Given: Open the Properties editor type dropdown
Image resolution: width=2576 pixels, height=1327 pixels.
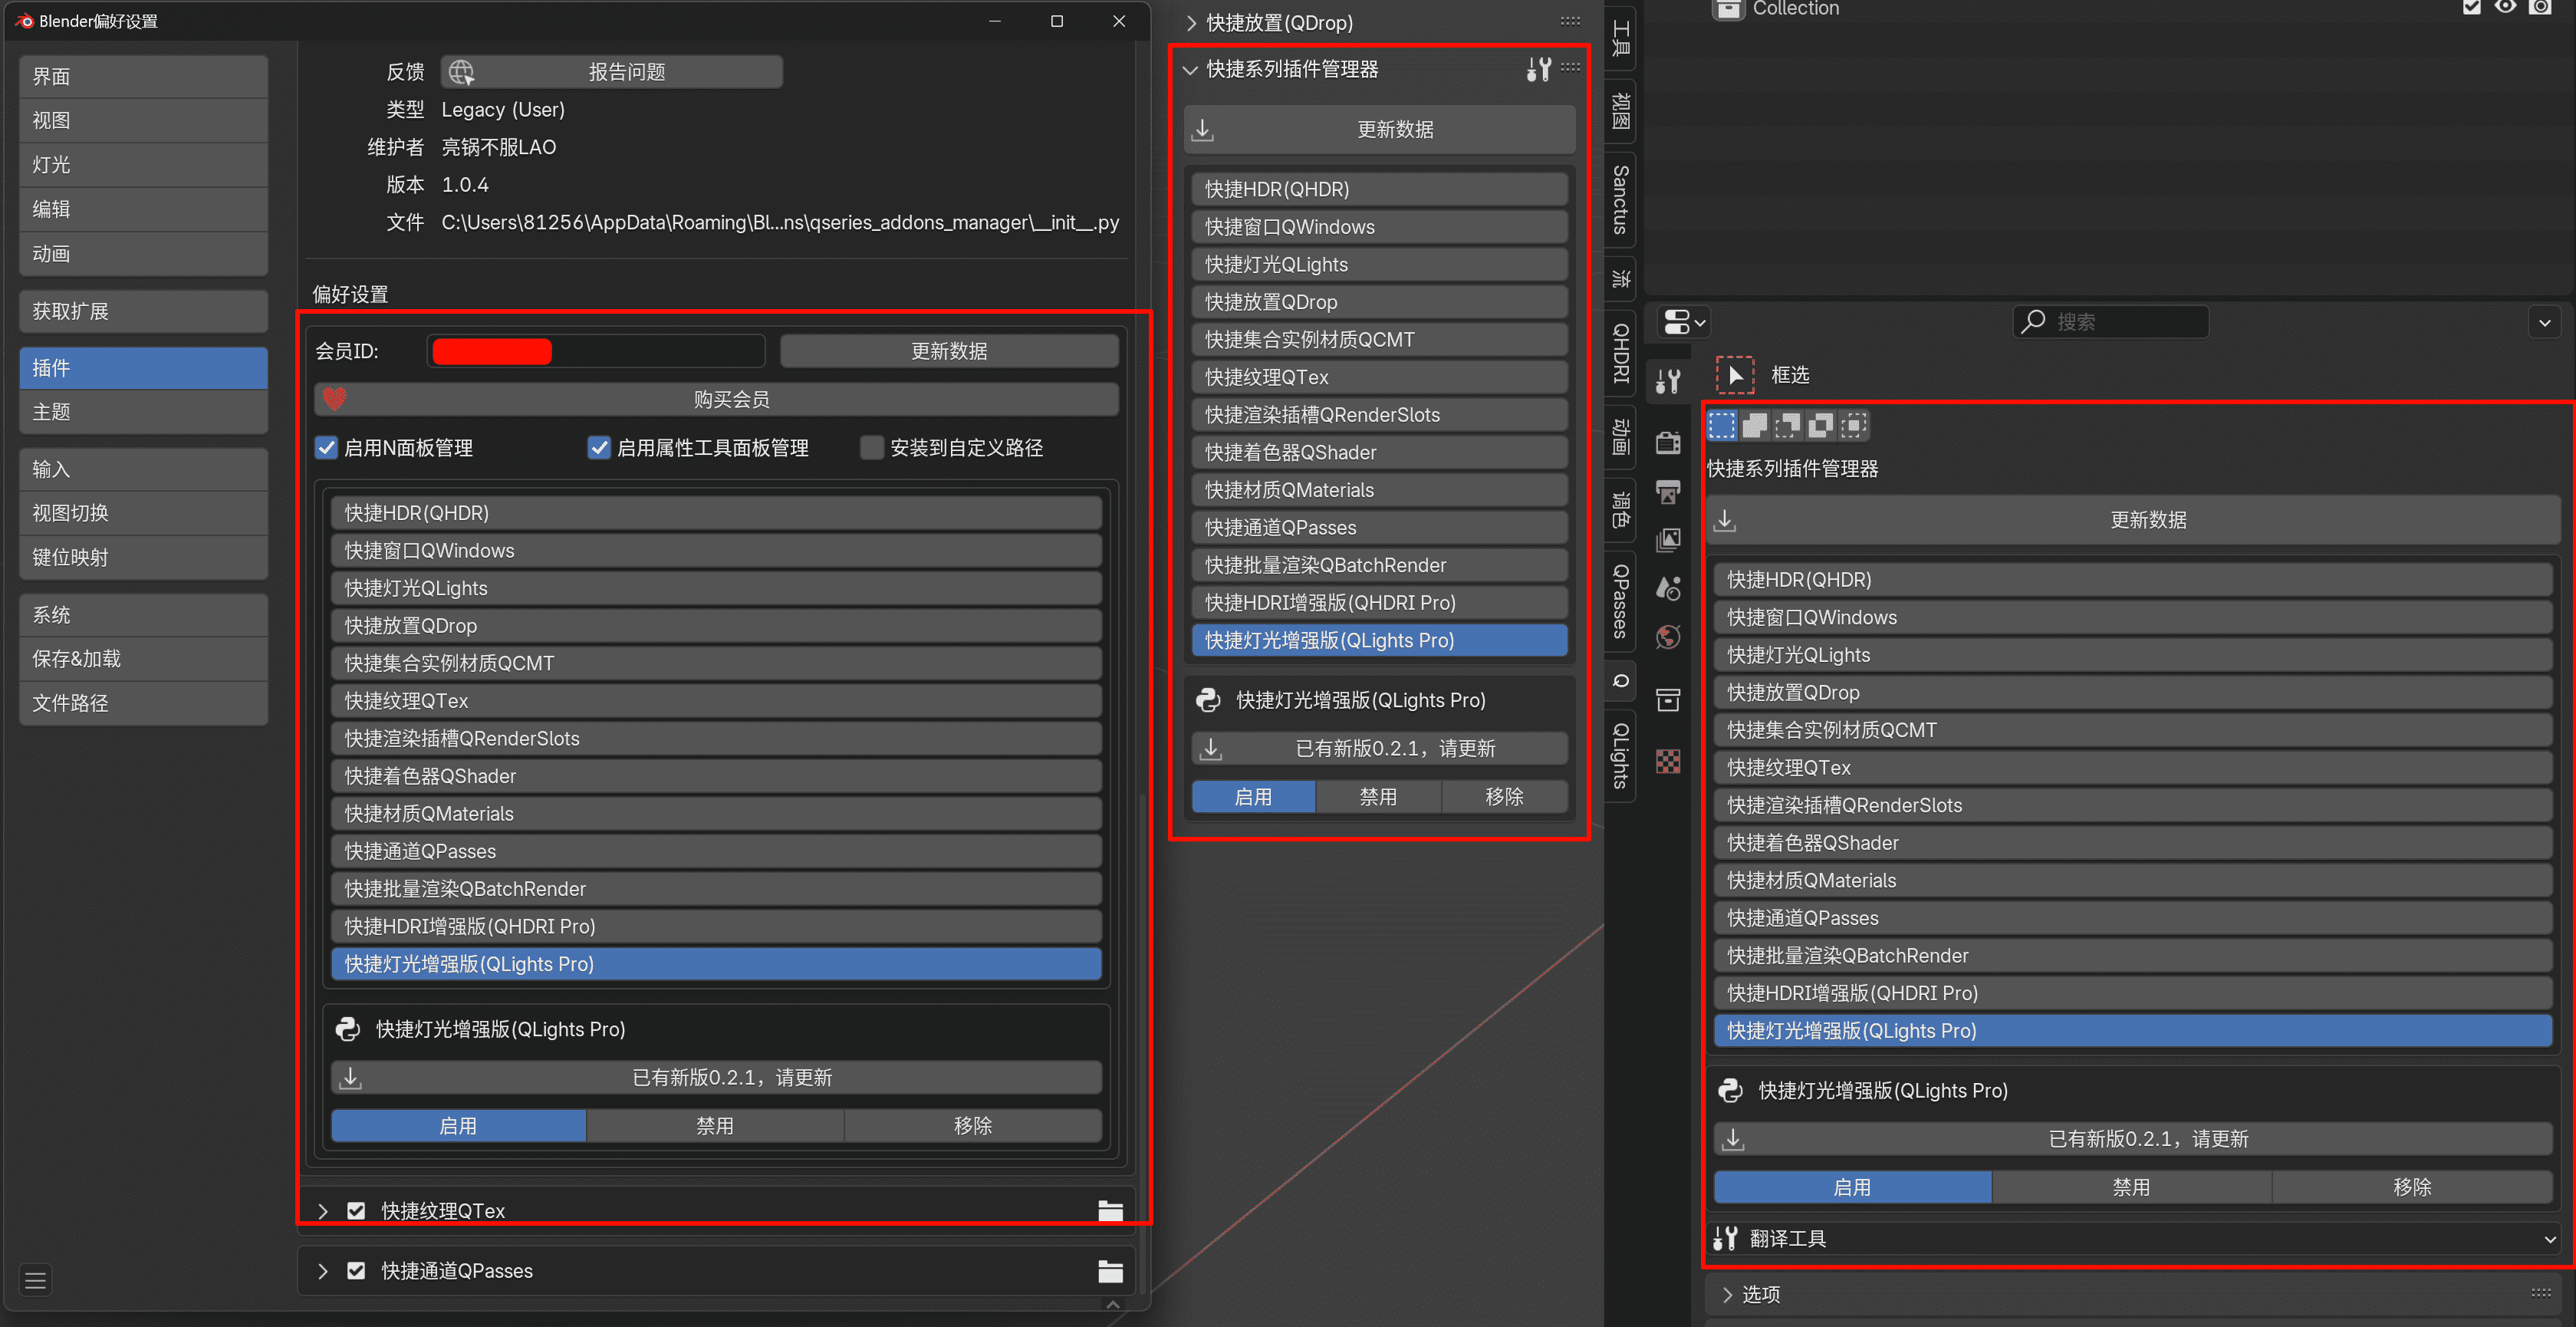Looking at the screenshot, I should pyautogui.click(x=1683, y=322).
